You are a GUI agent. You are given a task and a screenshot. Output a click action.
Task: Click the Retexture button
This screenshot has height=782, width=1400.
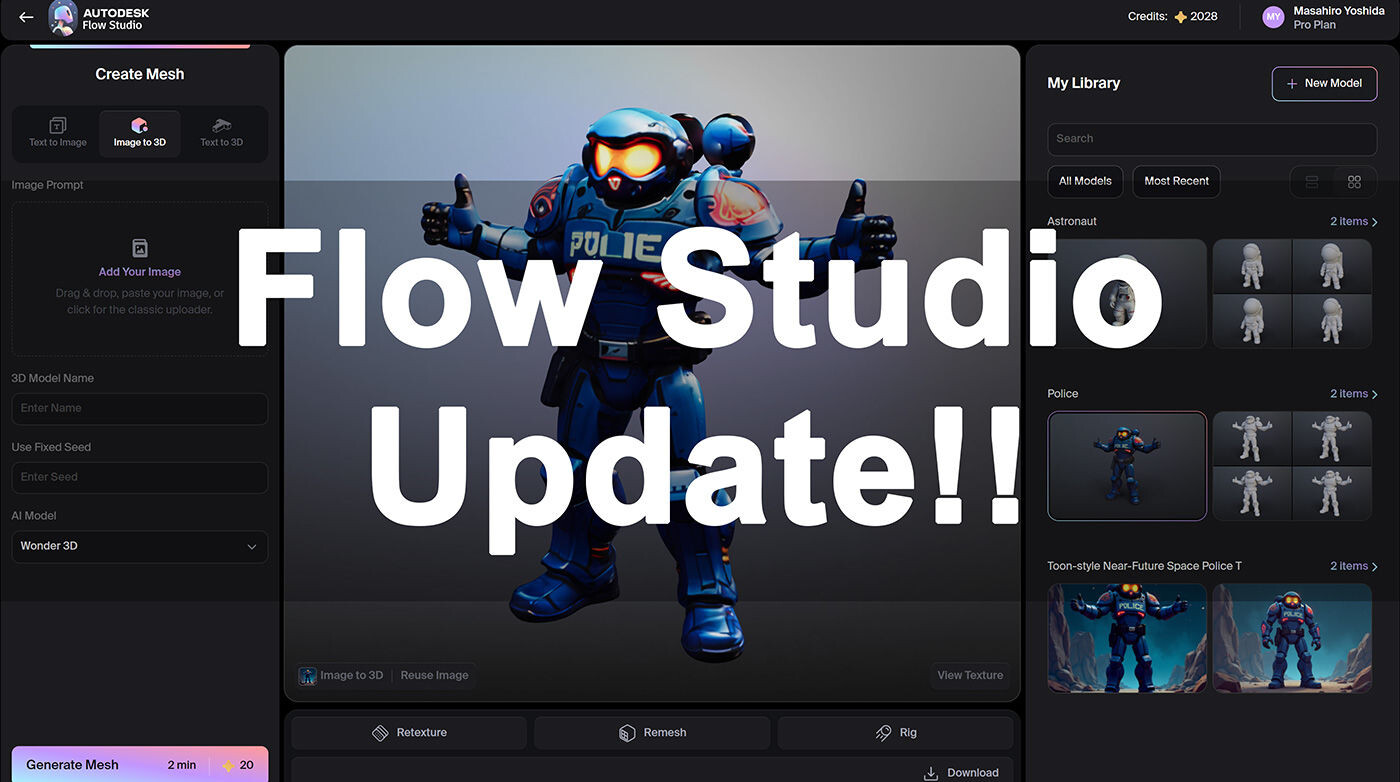click(409, 733)
